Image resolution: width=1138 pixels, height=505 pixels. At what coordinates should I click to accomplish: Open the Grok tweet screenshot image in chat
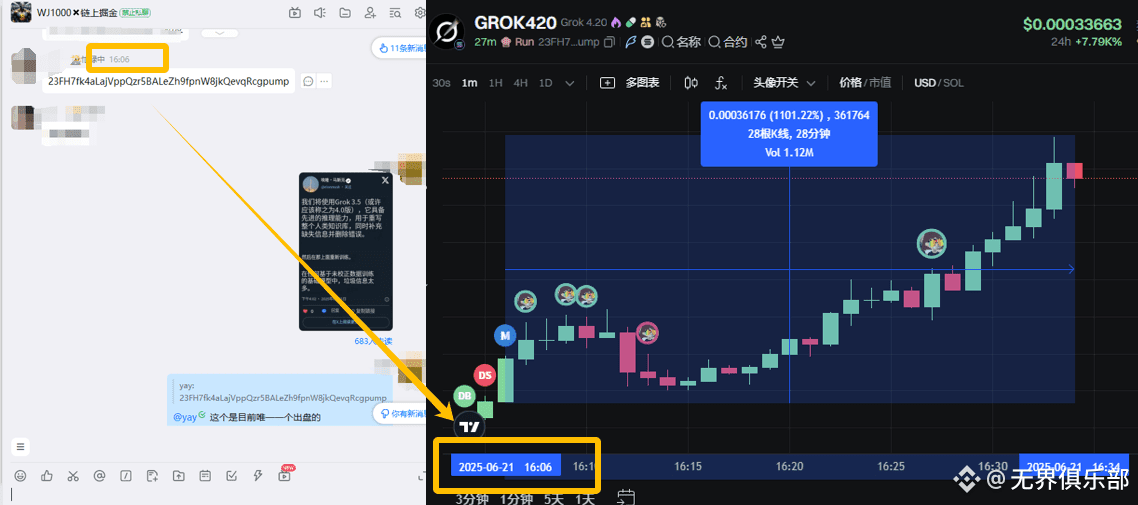tap(345, 251)
